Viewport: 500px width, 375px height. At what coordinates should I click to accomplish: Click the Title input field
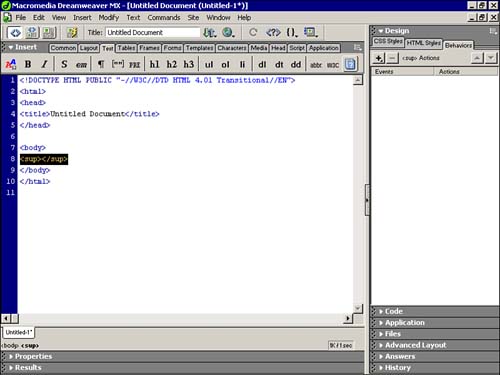coord(153,32)
